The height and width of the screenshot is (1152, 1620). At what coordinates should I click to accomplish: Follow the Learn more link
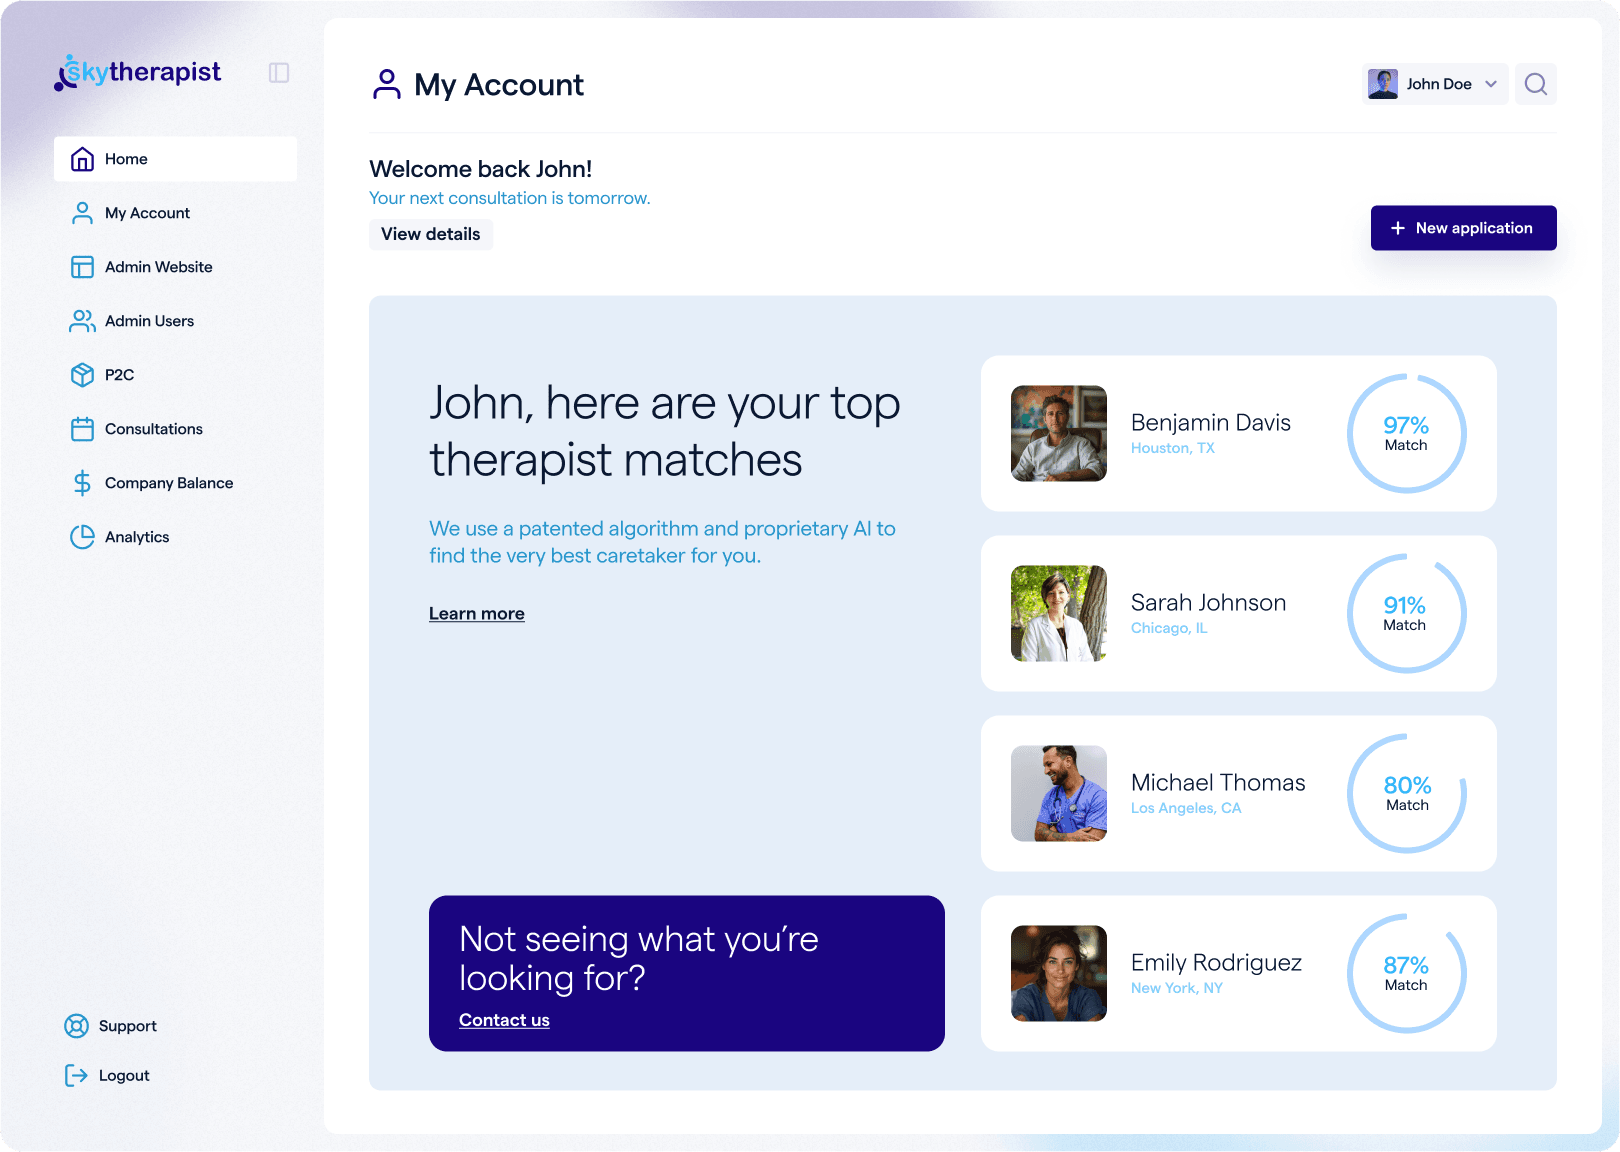tap(476, 614)
